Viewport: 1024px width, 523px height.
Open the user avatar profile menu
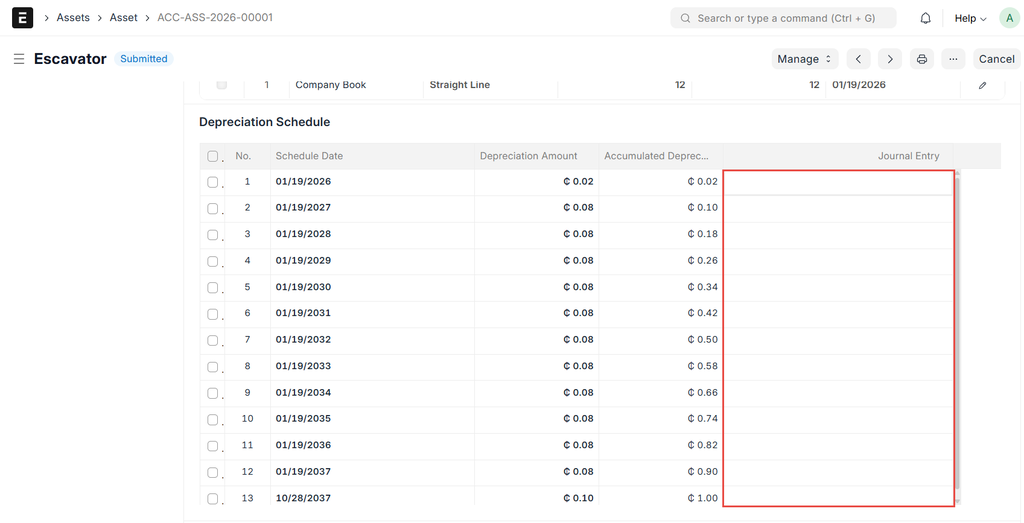click(1008, 18)
